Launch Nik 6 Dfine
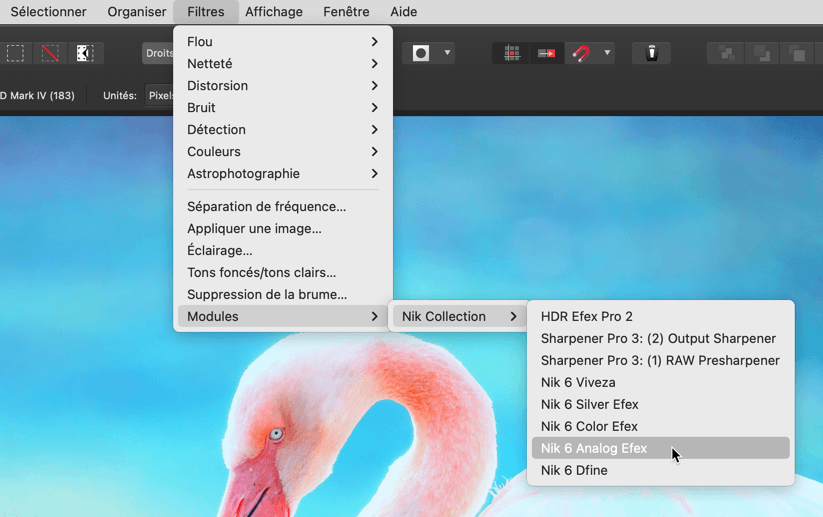 [661, 470]
